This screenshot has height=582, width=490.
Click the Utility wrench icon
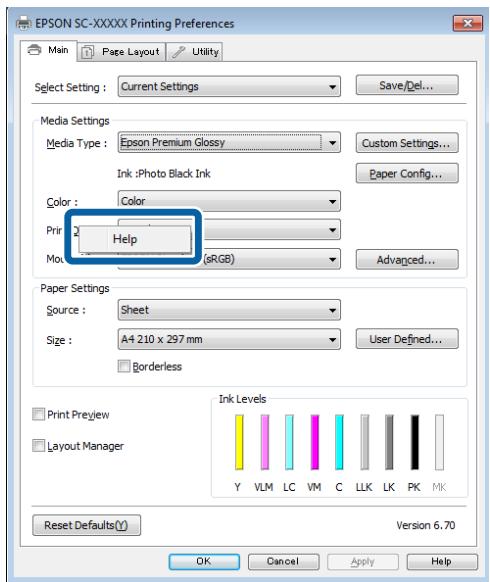[178, 52]
